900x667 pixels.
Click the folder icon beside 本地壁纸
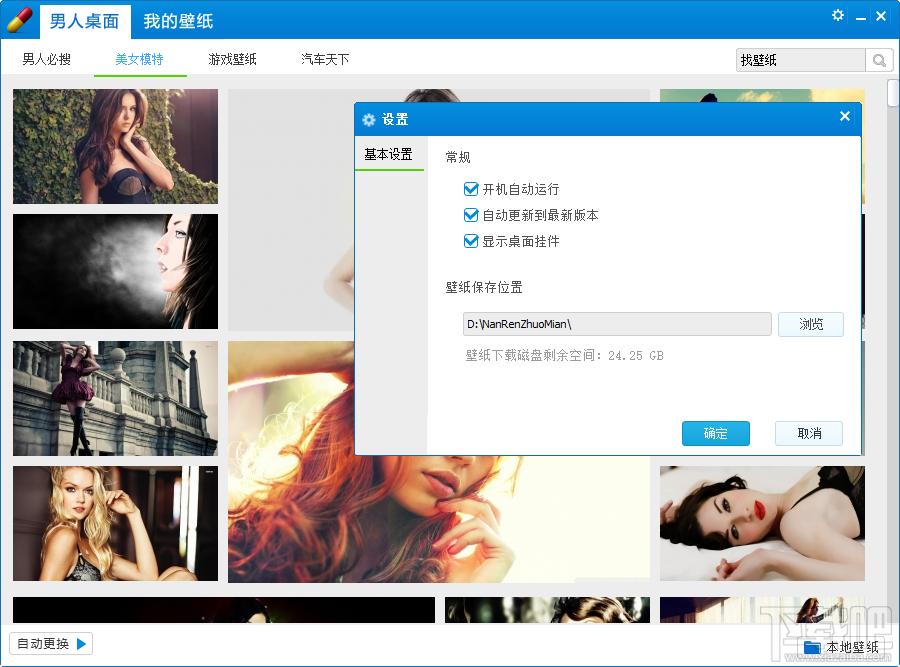[x=812, y=647]
